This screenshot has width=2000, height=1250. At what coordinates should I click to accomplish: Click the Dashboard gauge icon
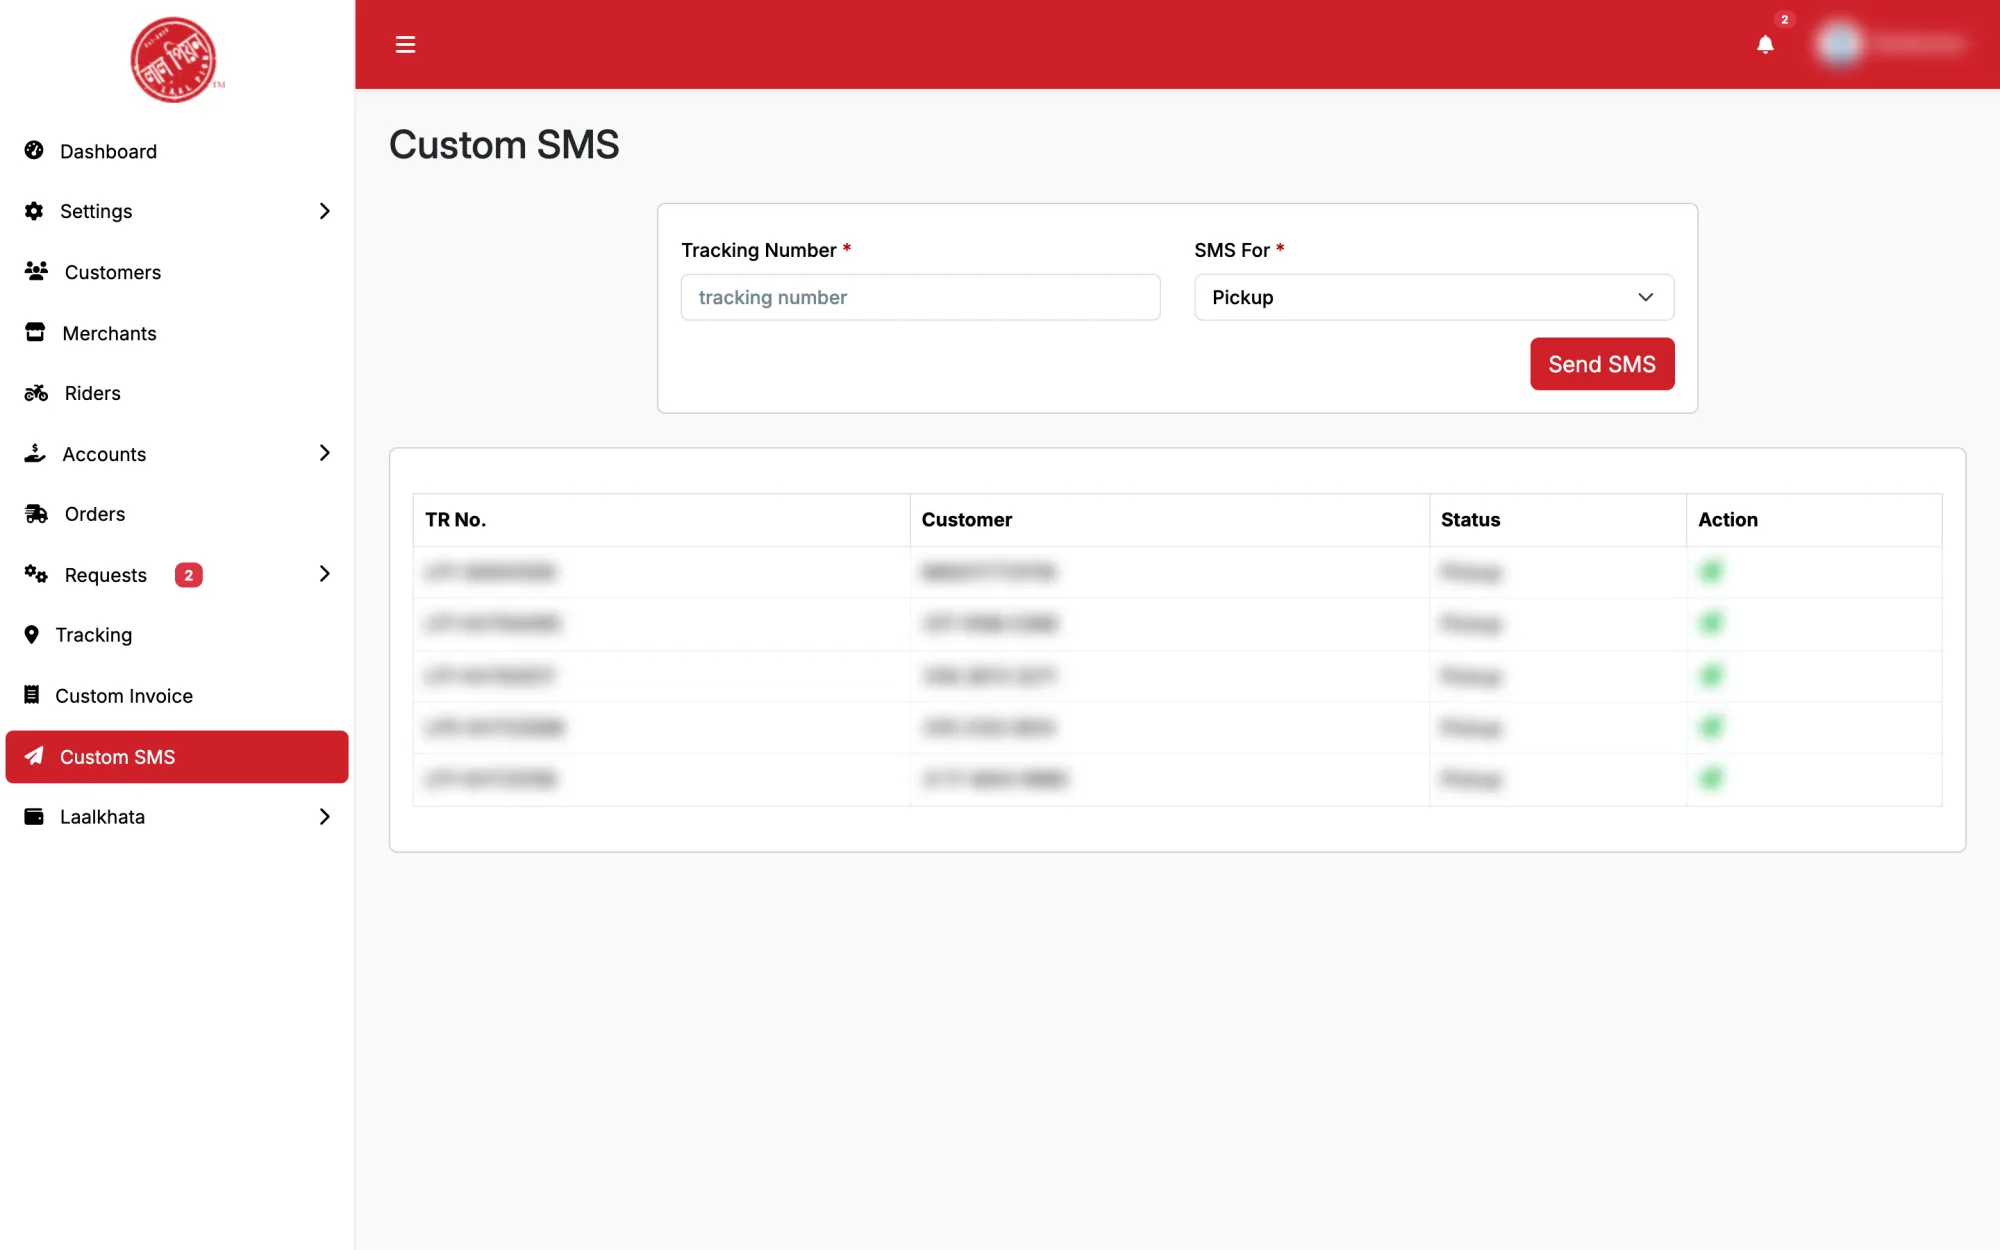click(34, 150)
